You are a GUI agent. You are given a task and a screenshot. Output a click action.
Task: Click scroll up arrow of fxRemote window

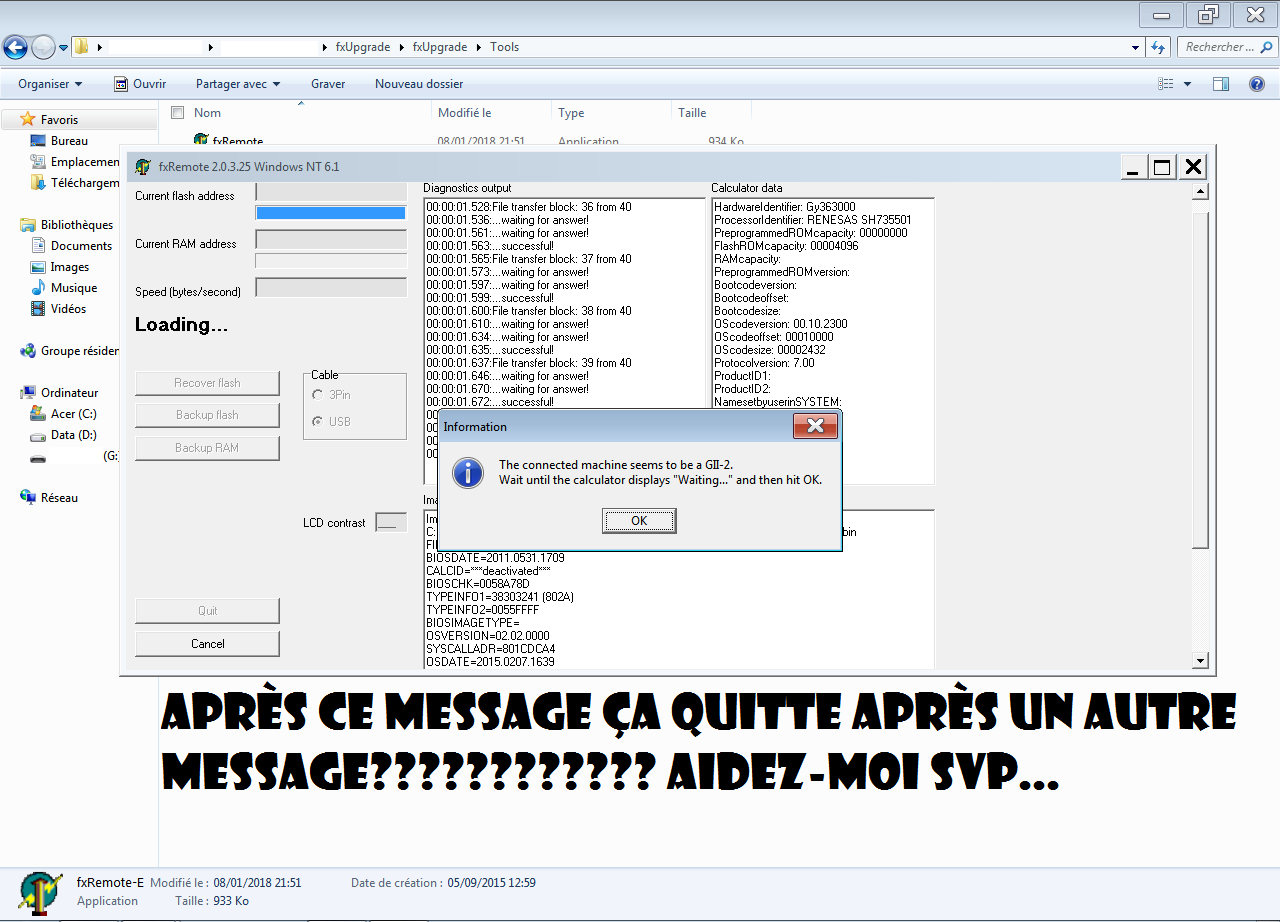[1201, 191]
